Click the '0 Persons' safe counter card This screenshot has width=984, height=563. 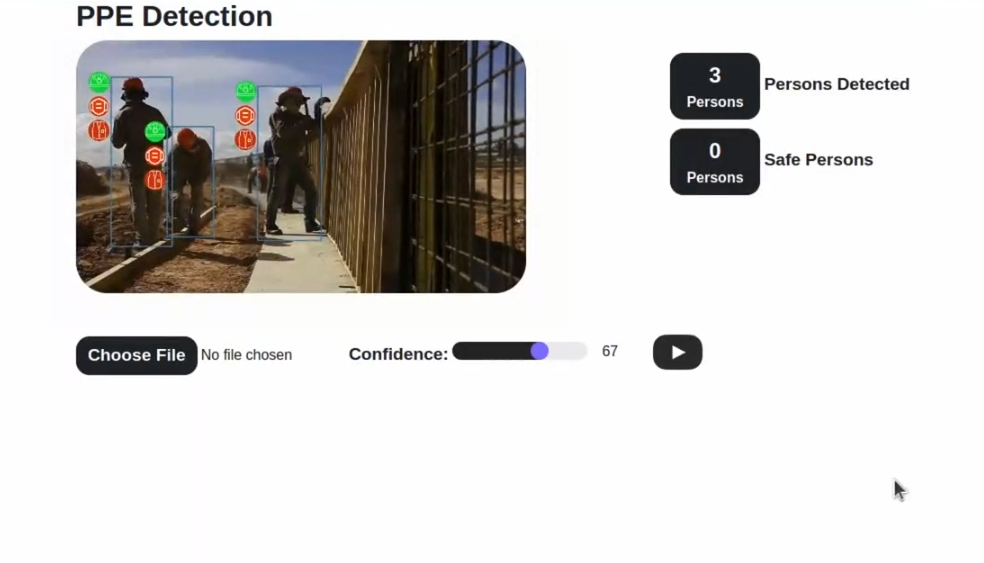(x=715, y=162)
